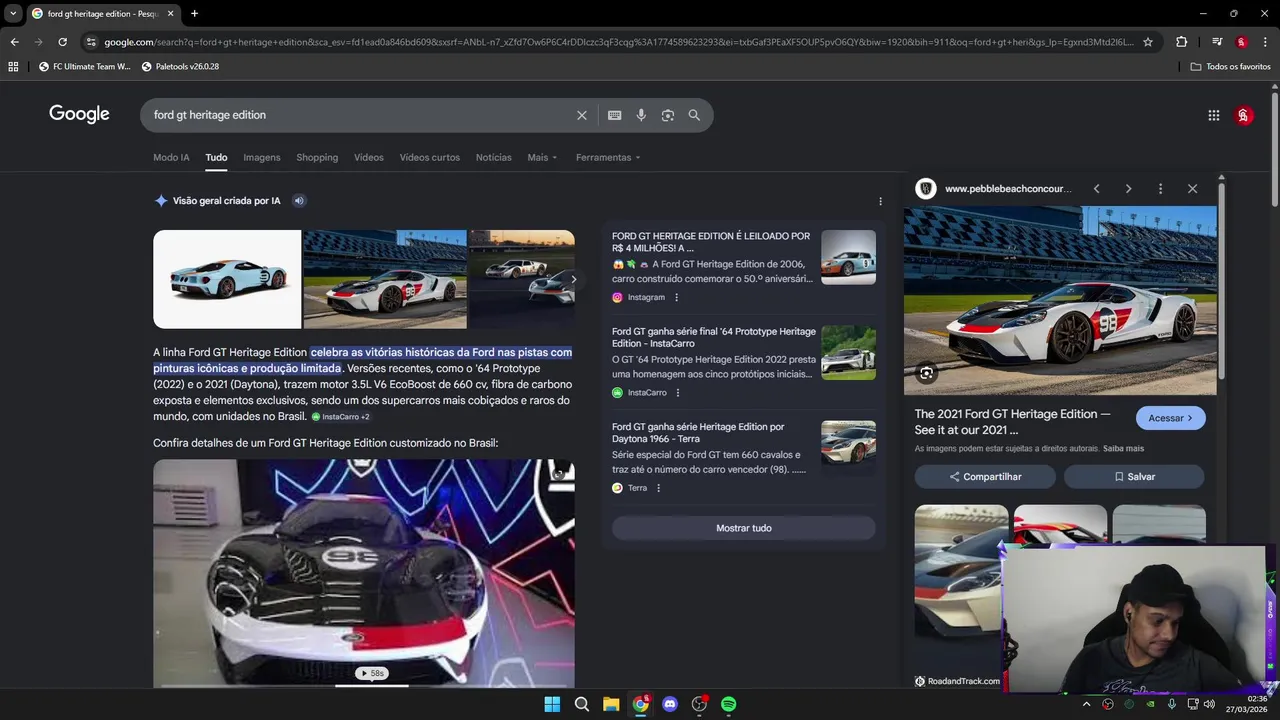This screenshot has height=720, width=1280.
Task: Open AI overview more options menu
Action: [880, 201]
